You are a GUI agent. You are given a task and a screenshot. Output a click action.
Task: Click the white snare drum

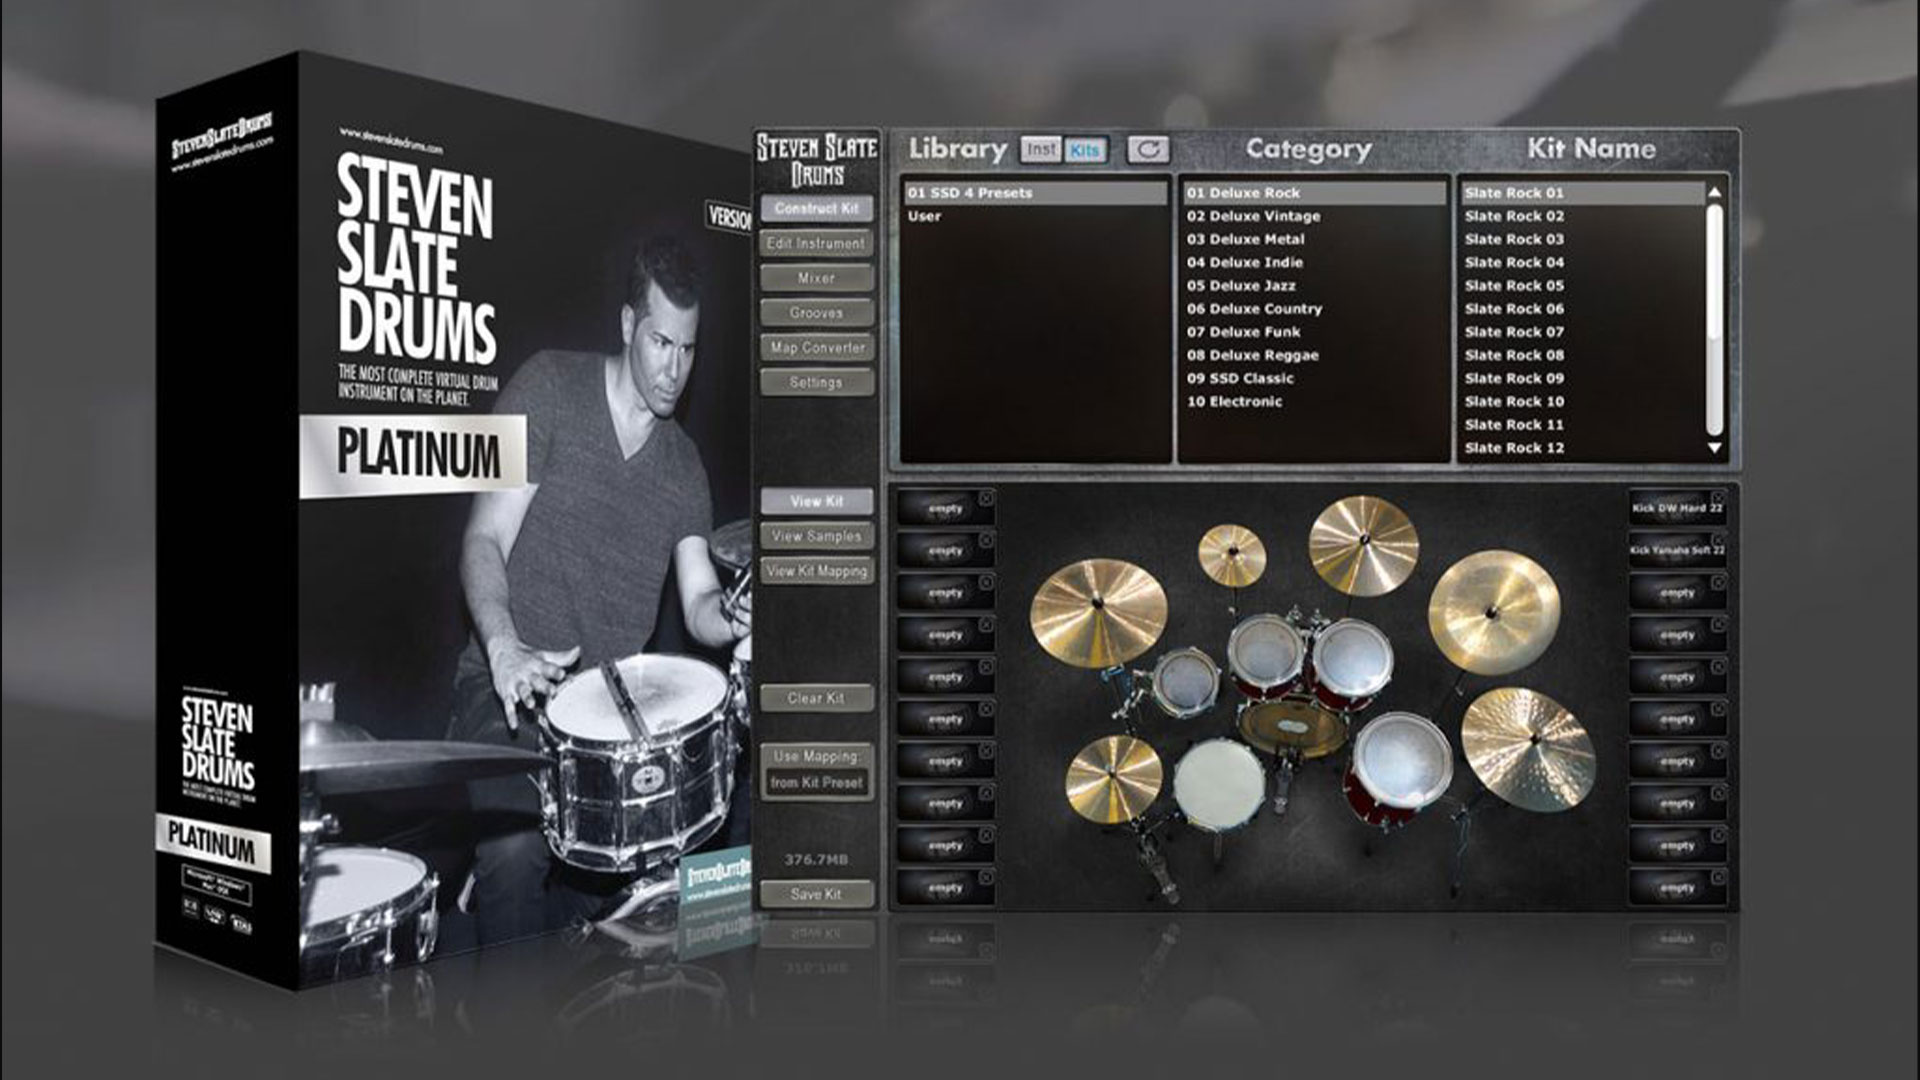coord(1218,783)
